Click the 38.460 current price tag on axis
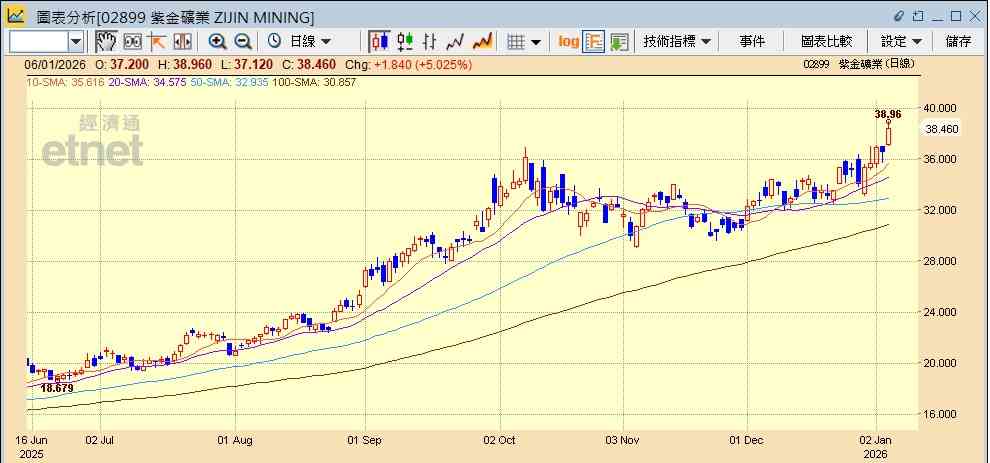 pyautogui.click(x=941, y=129)
